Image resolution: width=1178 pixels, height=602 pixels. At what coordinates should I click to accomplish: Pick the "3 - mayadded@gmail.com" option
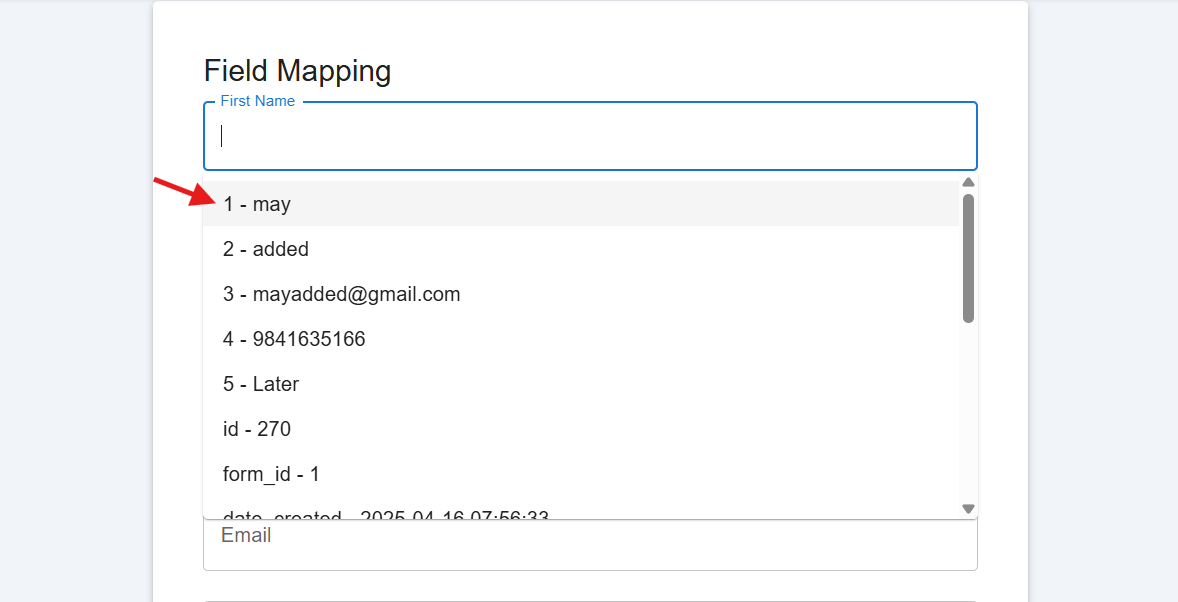point(581,294)
